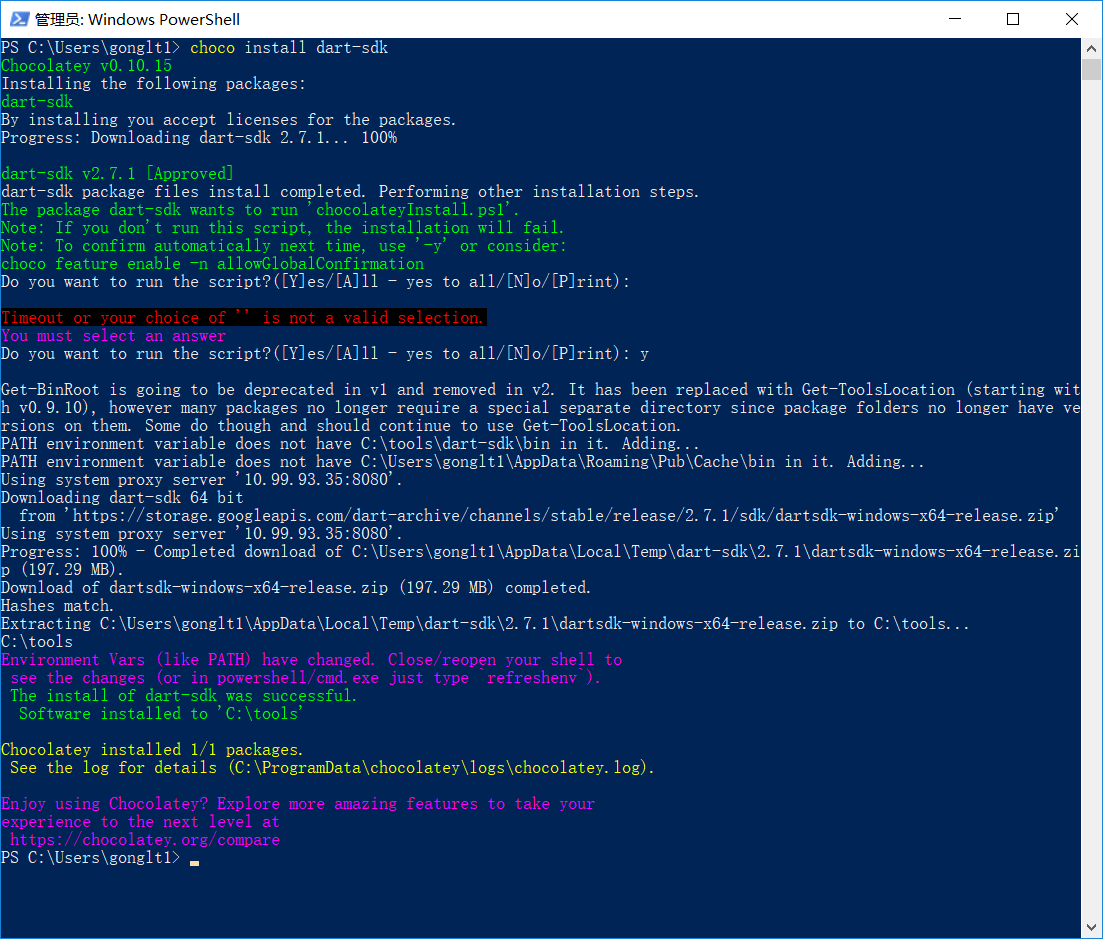The width and height of the screenshot is (1103, 939).
Task: Click 'dart-sdk package files install completed' line
Action: point(350,192)
